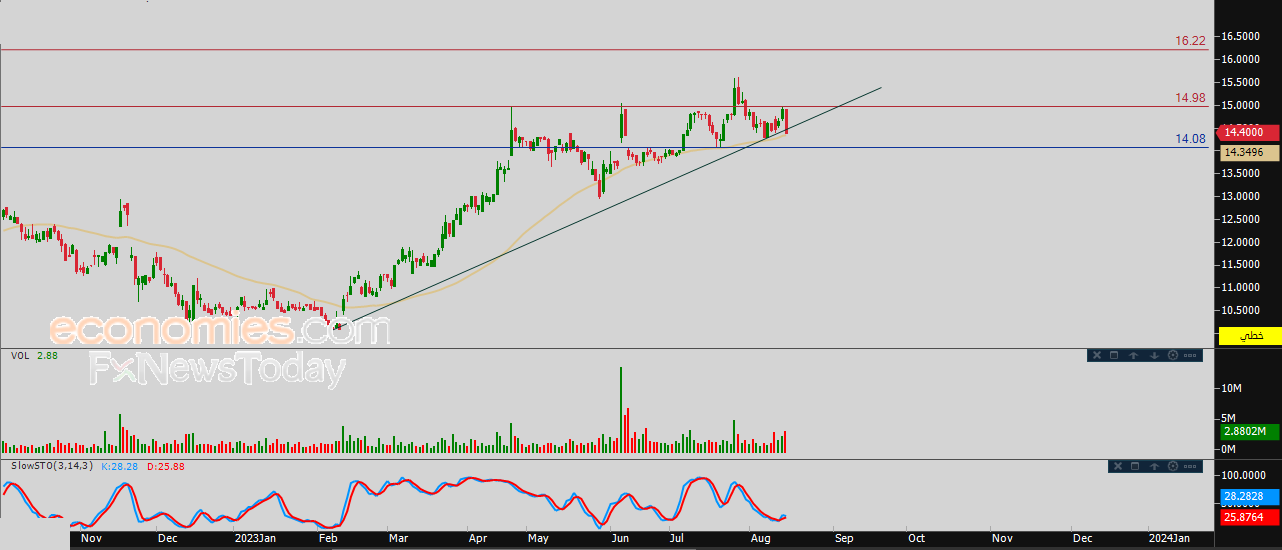Screen dimensions: 1282x550
Task: Select the green 2.8802M volume tag
Action: pyautogui.click(x=1248, y=432)
